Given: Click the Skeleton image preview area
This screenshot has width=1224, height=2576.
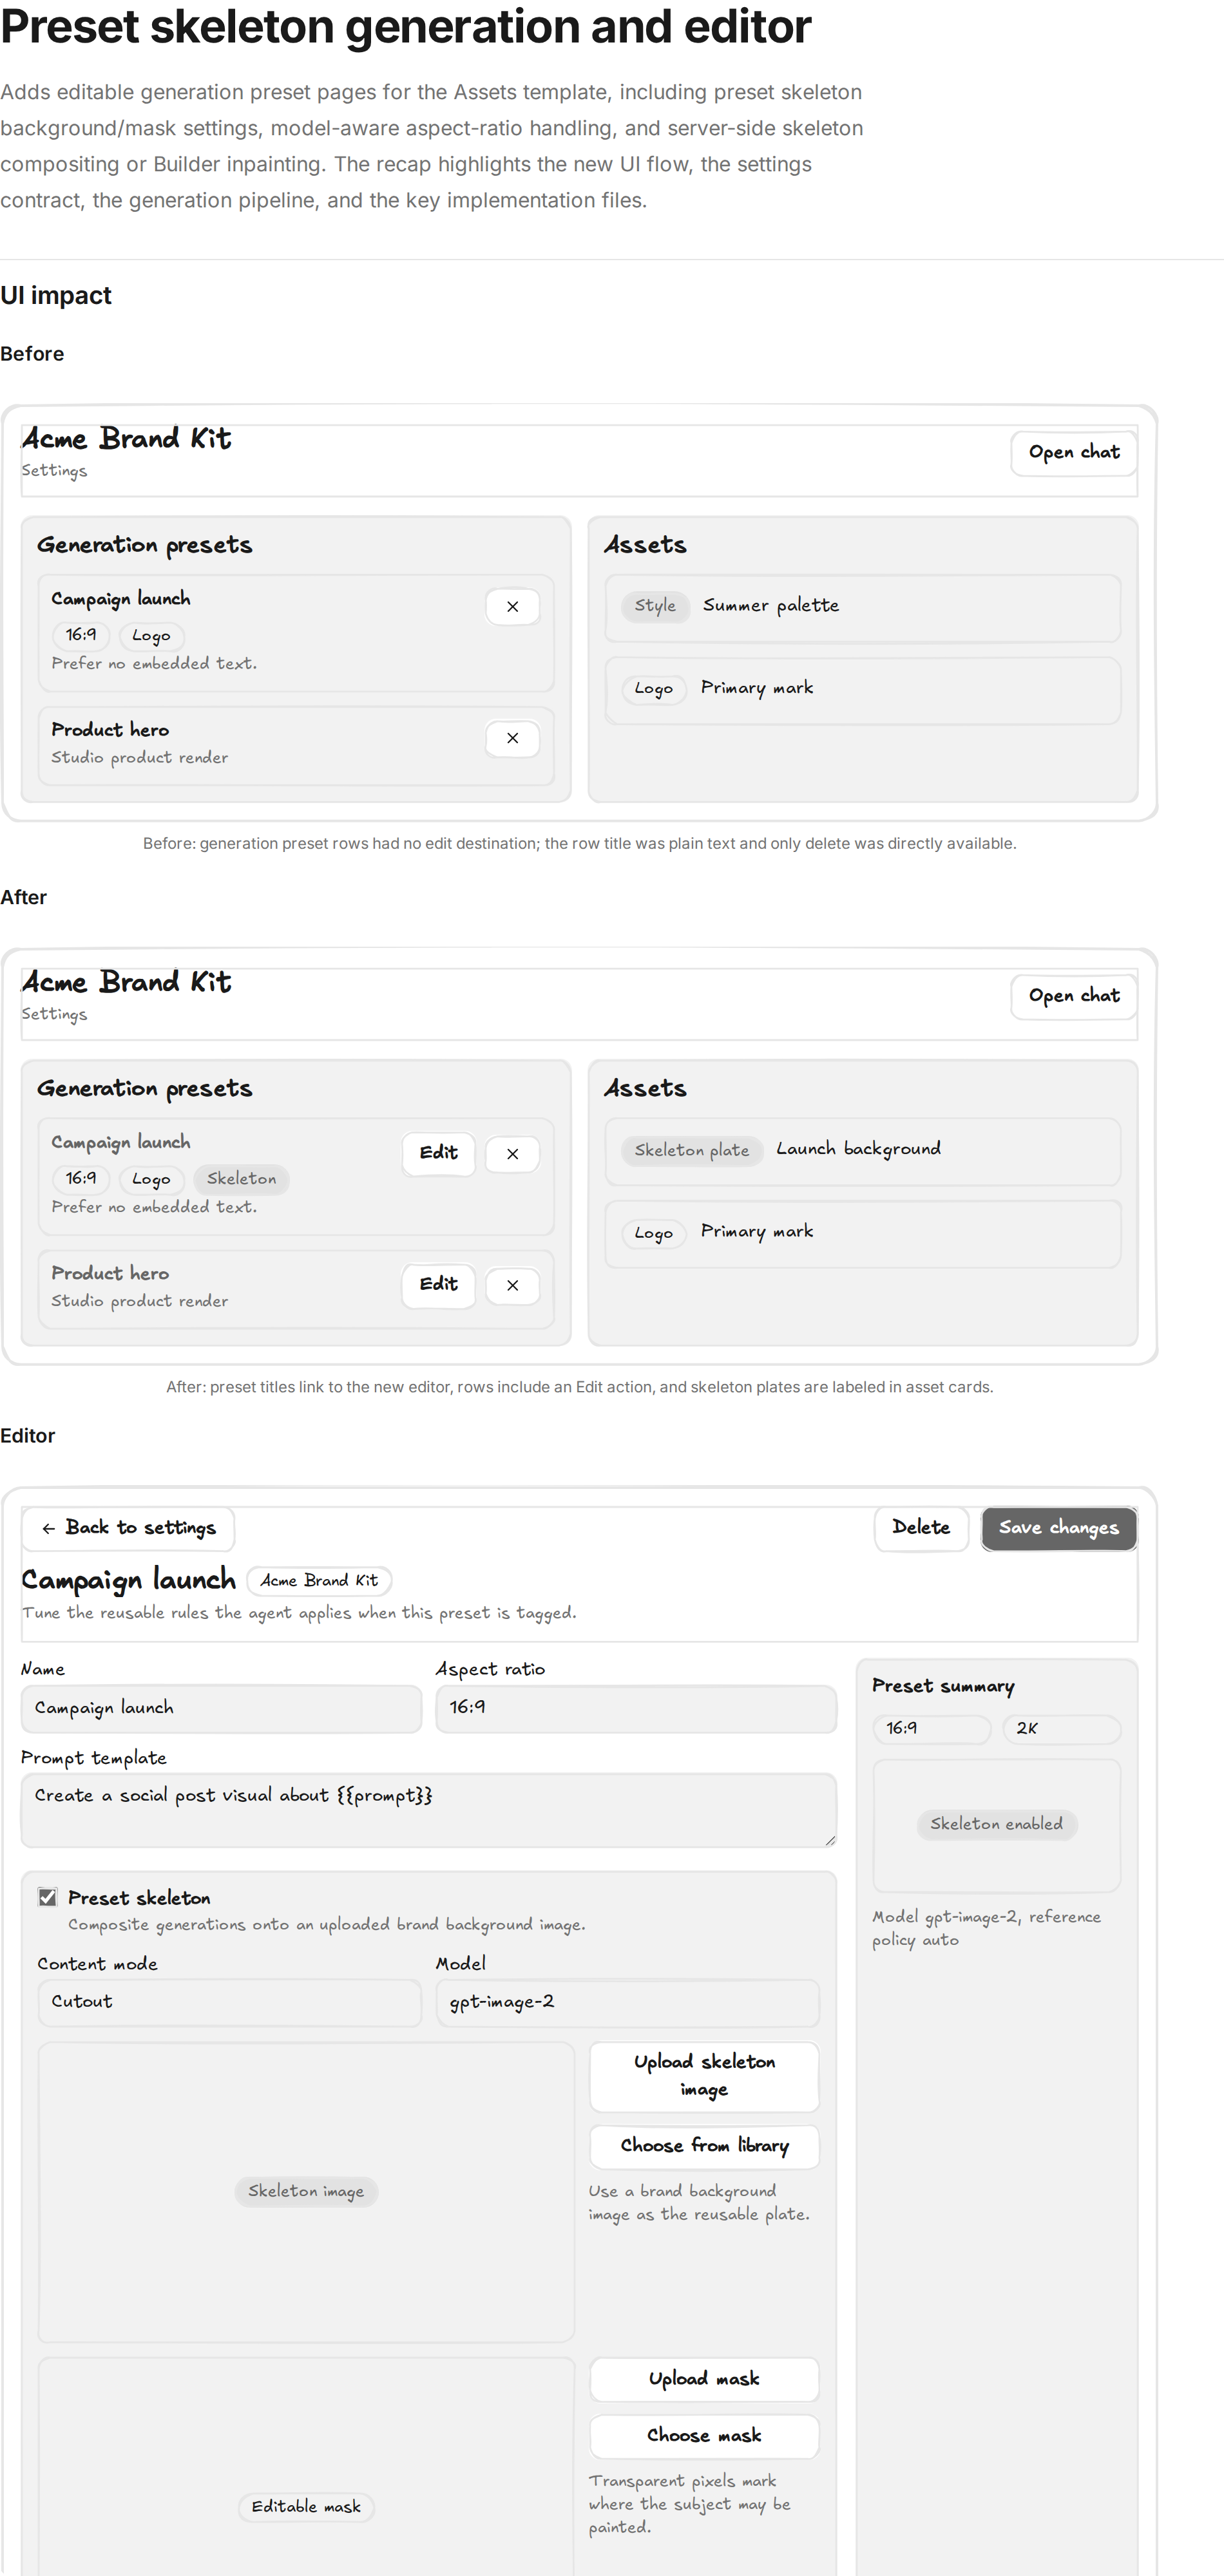Looking at the screenshot, I should [306, 2191].
